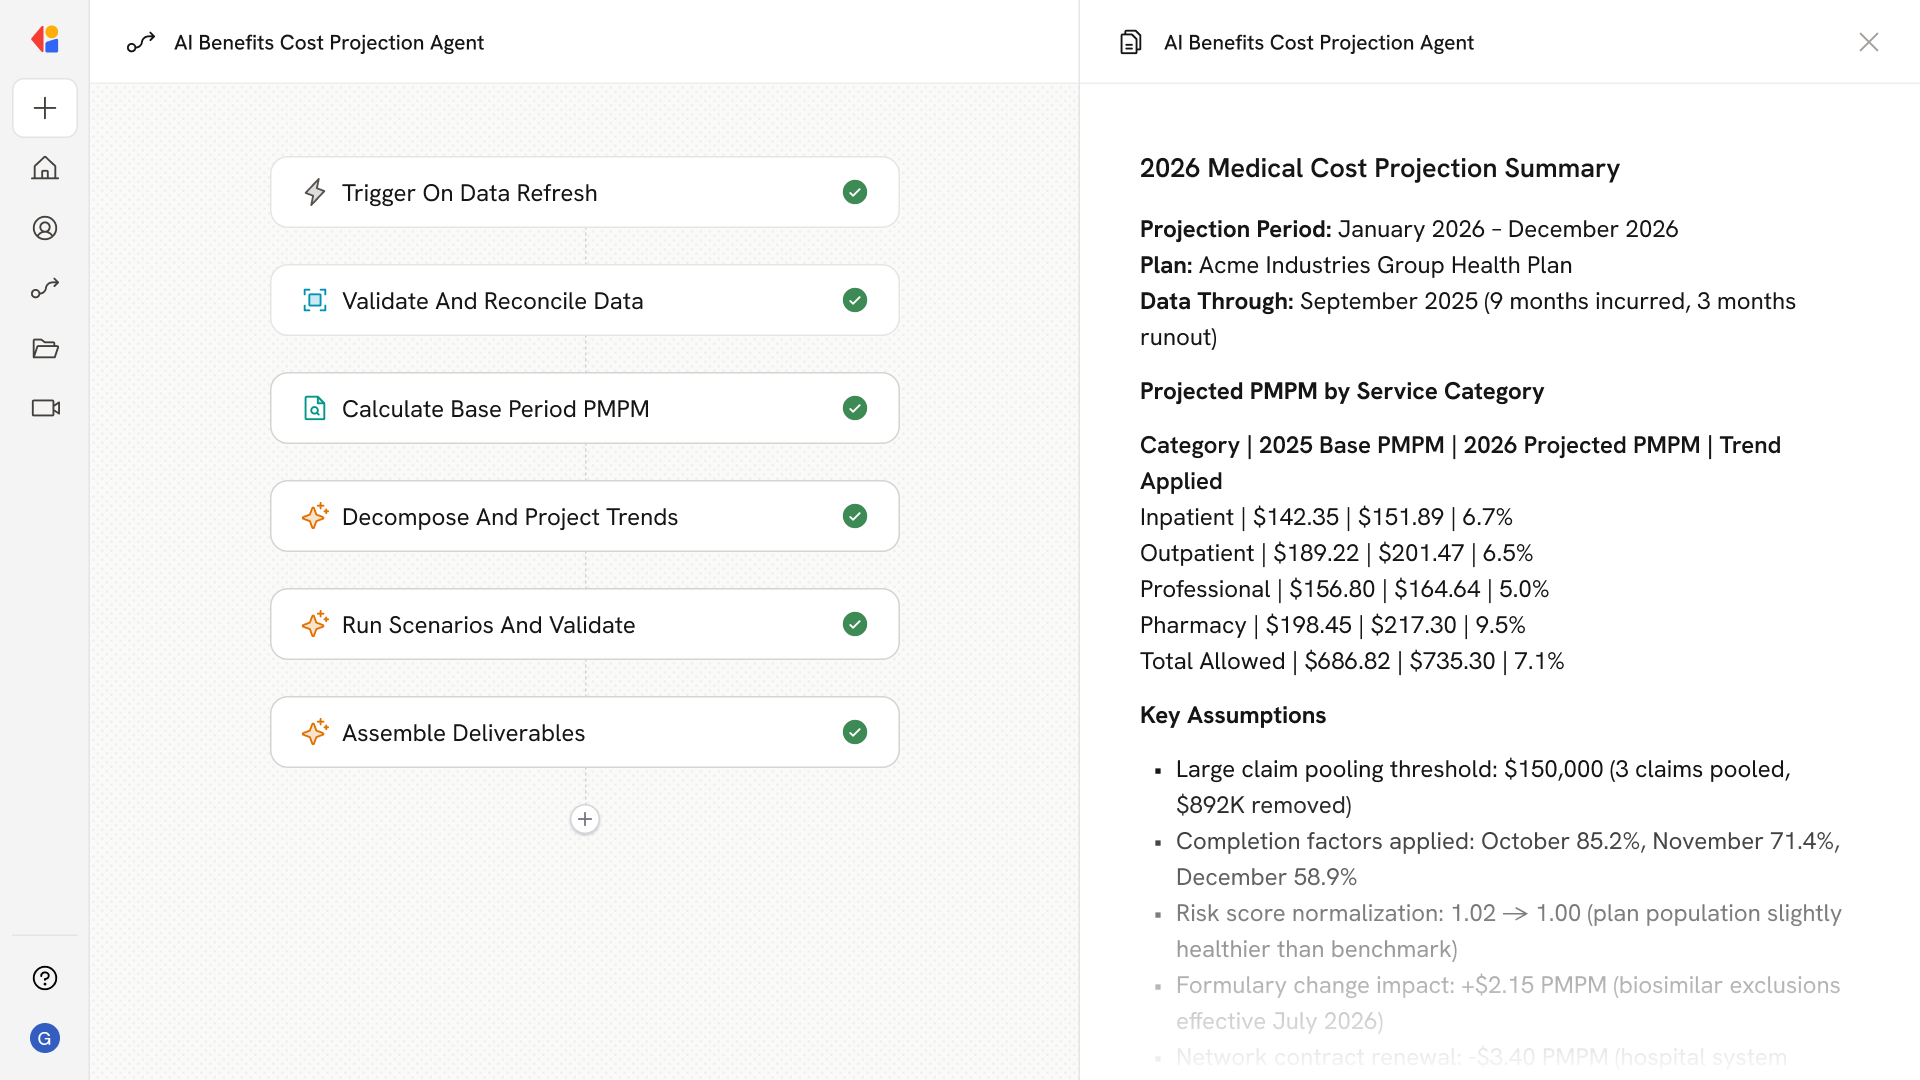
Task: Open the help question mark icon
Action: coord(45,978)
